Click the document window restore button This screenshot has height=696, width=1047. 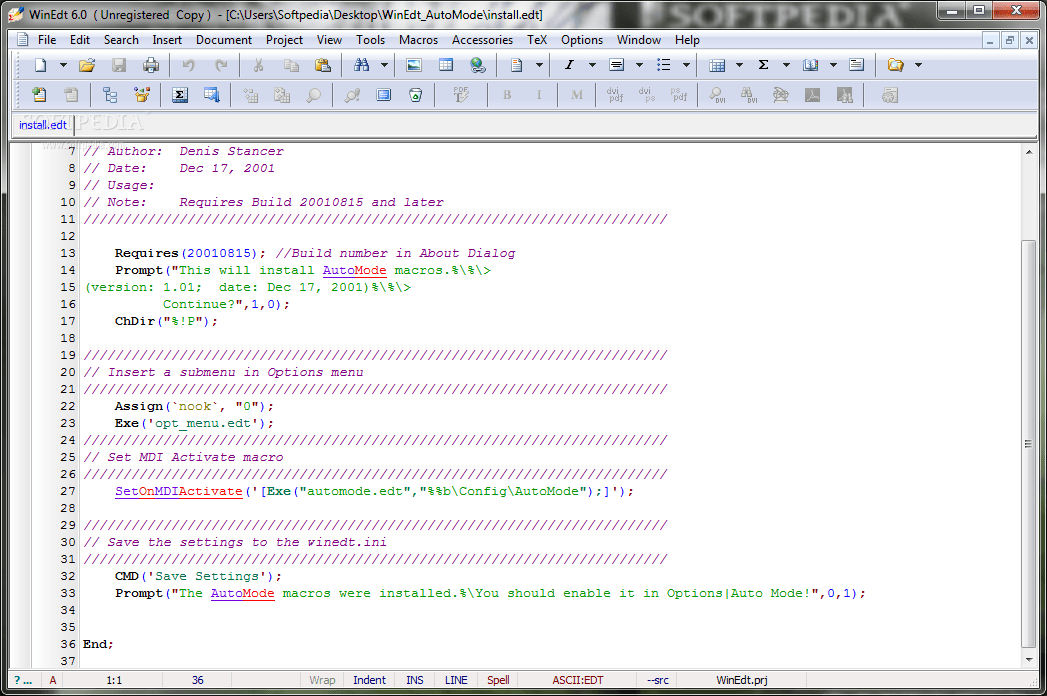(x=1010, y=41)
